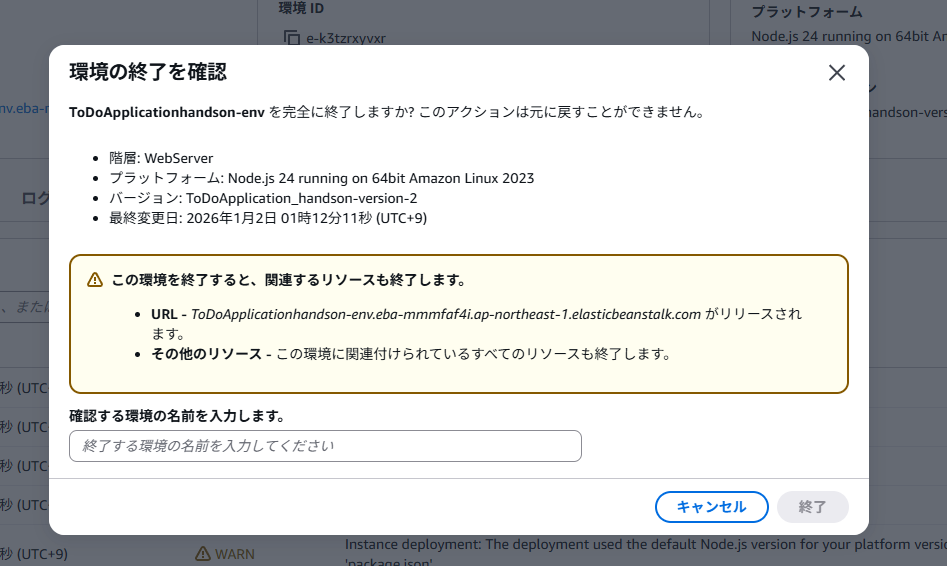The image size is (947, 566).
Task: Select the 階層: WebServer line
Action: tap(161, 158)
